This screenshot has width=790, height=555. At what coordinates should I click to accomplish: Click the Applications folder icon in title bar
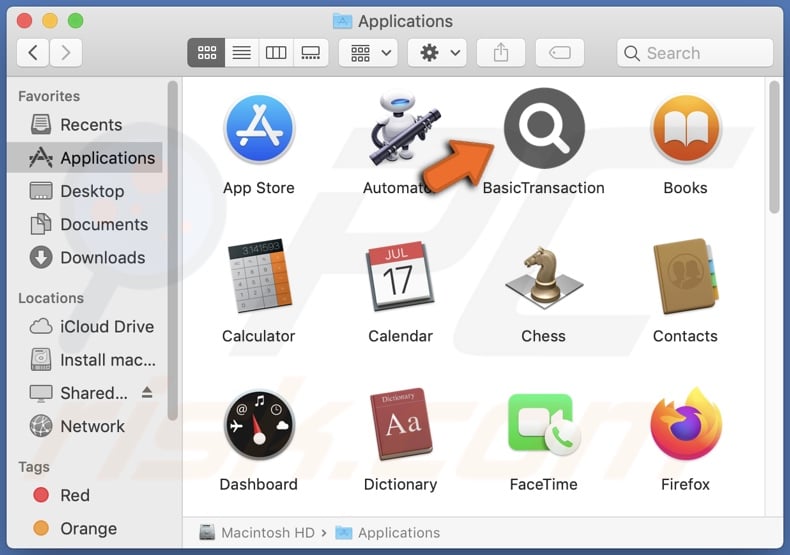click(343, 21)
